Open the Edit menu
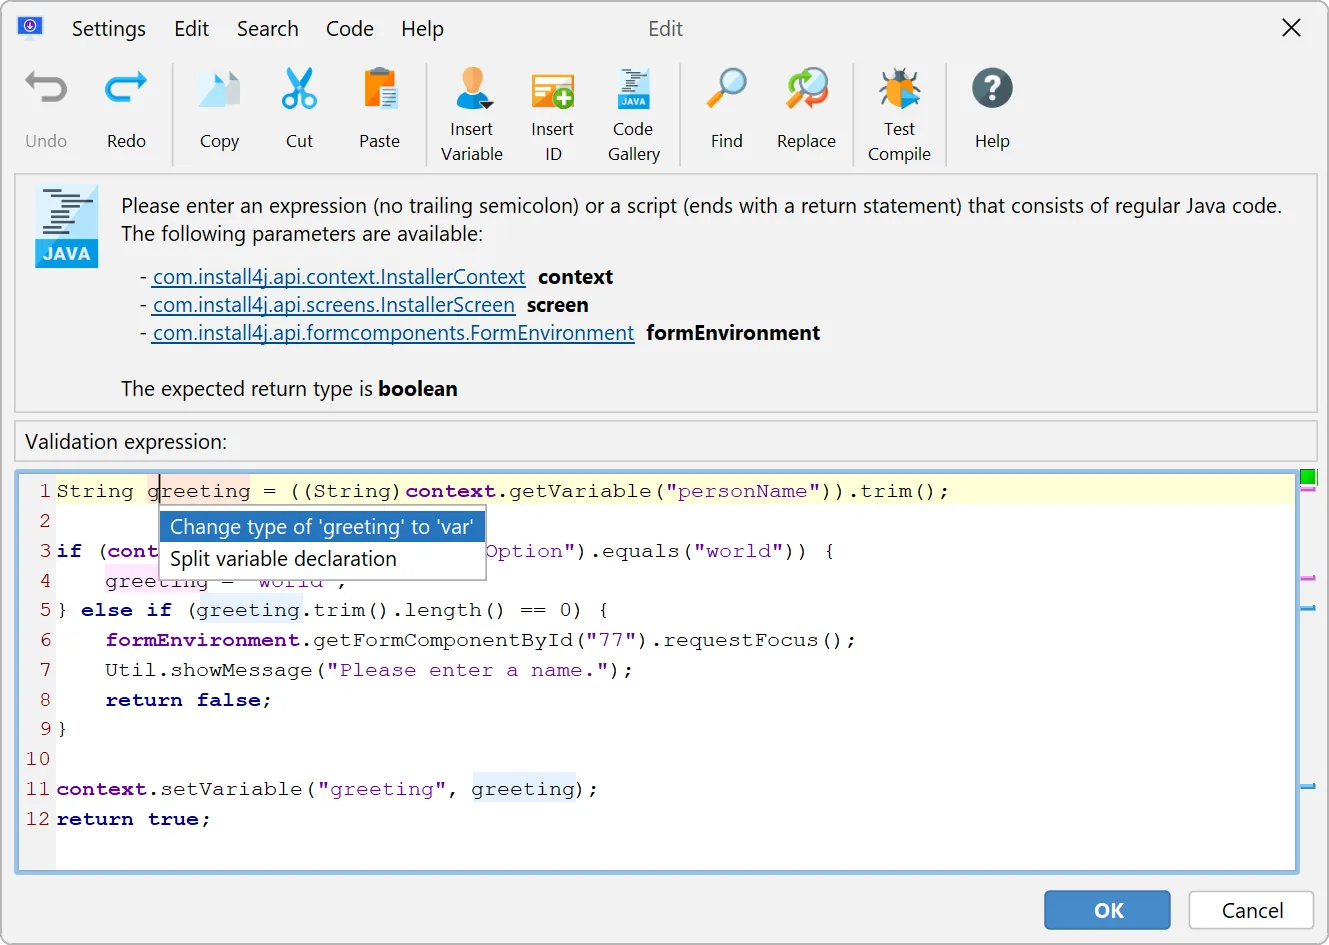This screenshot has height=945, width=1329. click(191, 29)
